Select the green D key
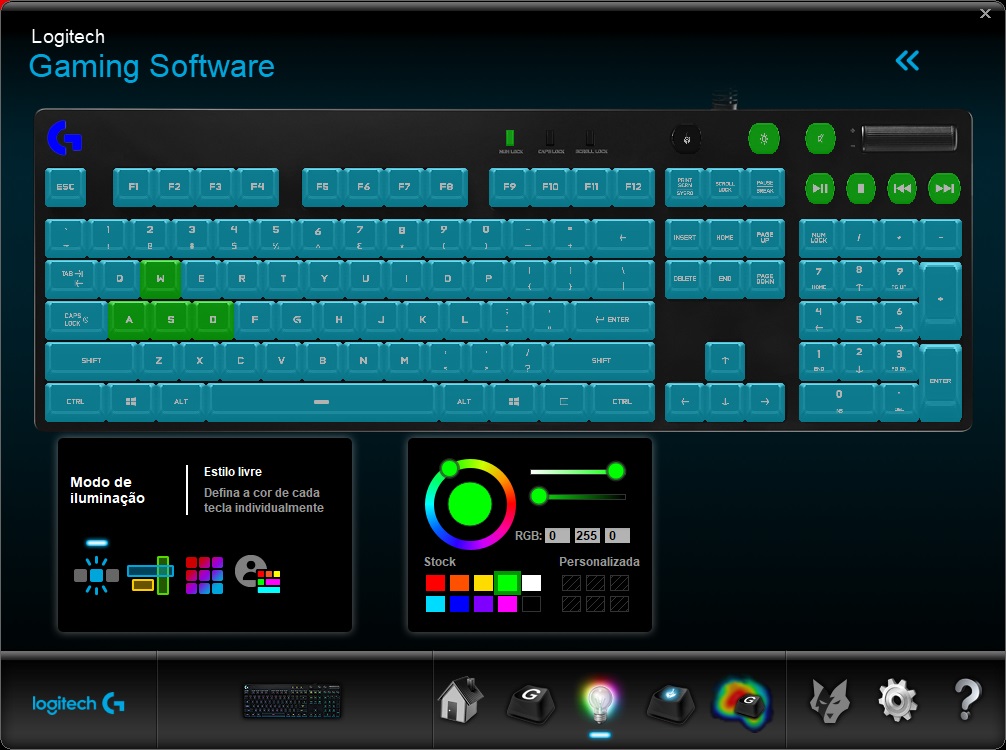 [x=212, y=320]
